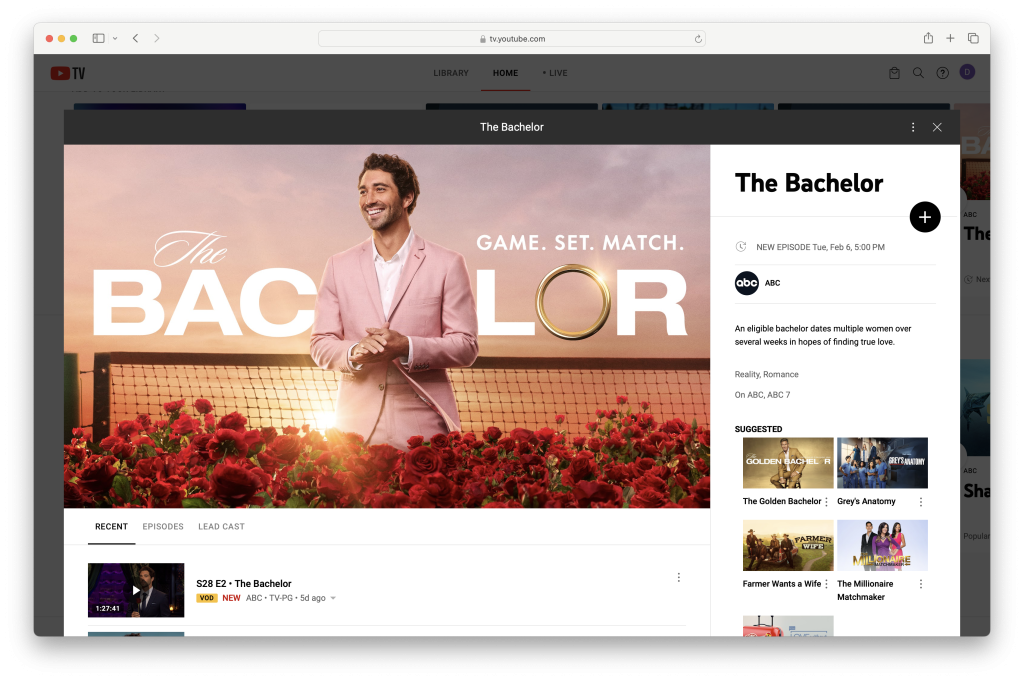The image size is (1024, 681).
Task: Select the HOME tab
Action: point(505,73)
